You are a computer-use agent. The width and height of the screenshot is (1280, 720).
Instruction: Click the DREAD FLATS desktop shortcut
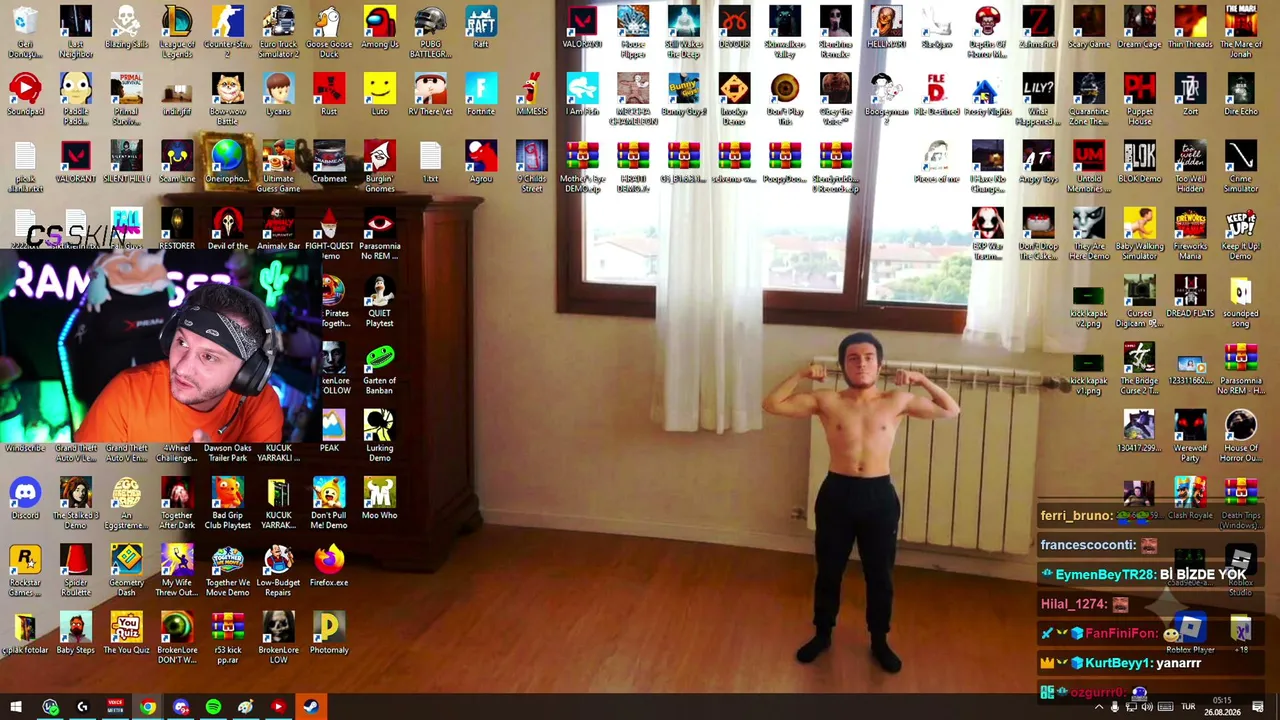click(x=1190, y=296)
